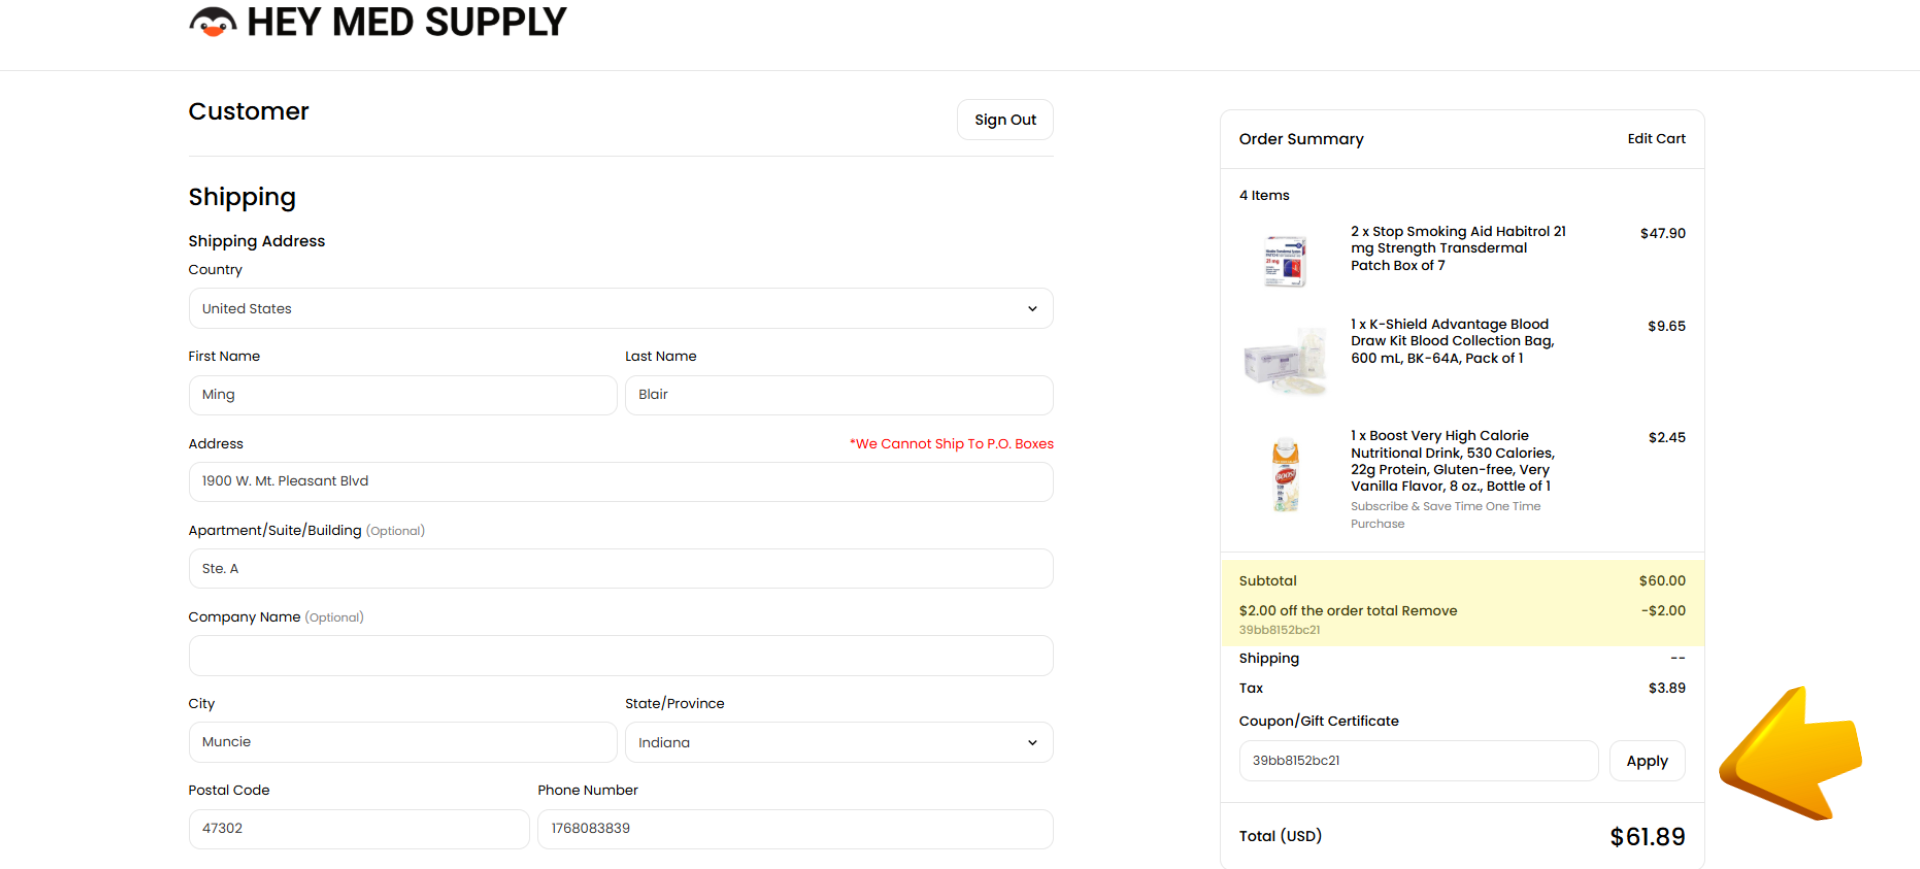Click the Postal Code field
Image resolution: width=1920 pixels, height=869 pixels.
[358, 829]
